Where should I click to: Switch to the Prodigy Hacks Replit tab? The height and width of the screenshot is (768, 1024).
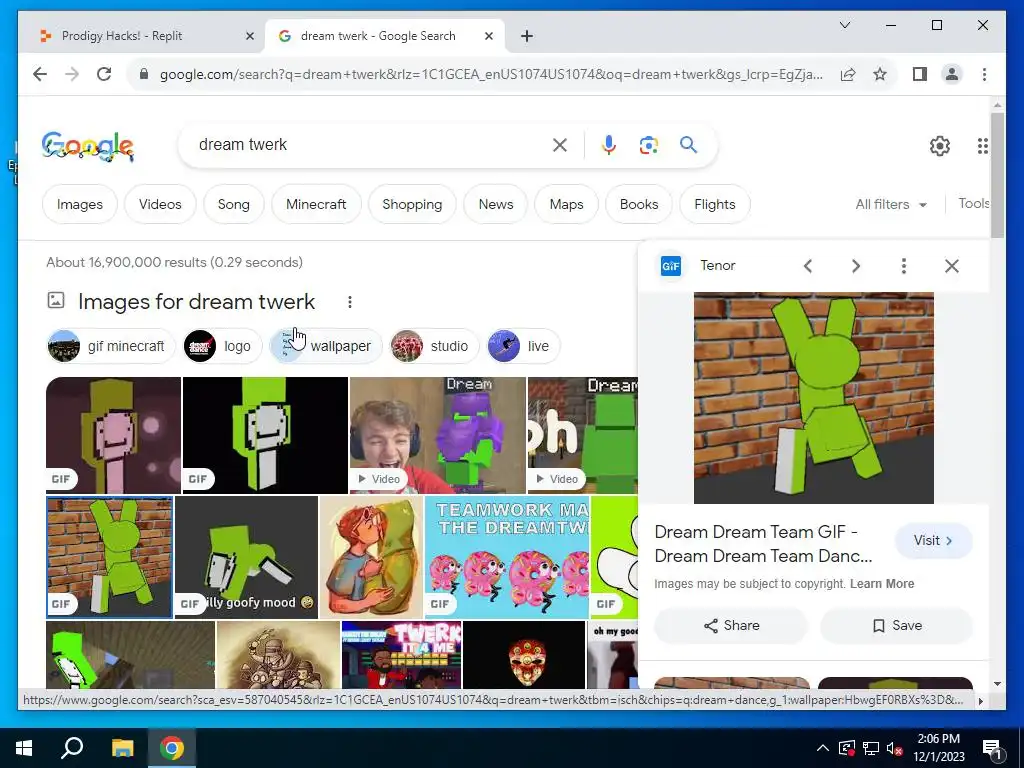pyautogui.click(x=142, y=36)
